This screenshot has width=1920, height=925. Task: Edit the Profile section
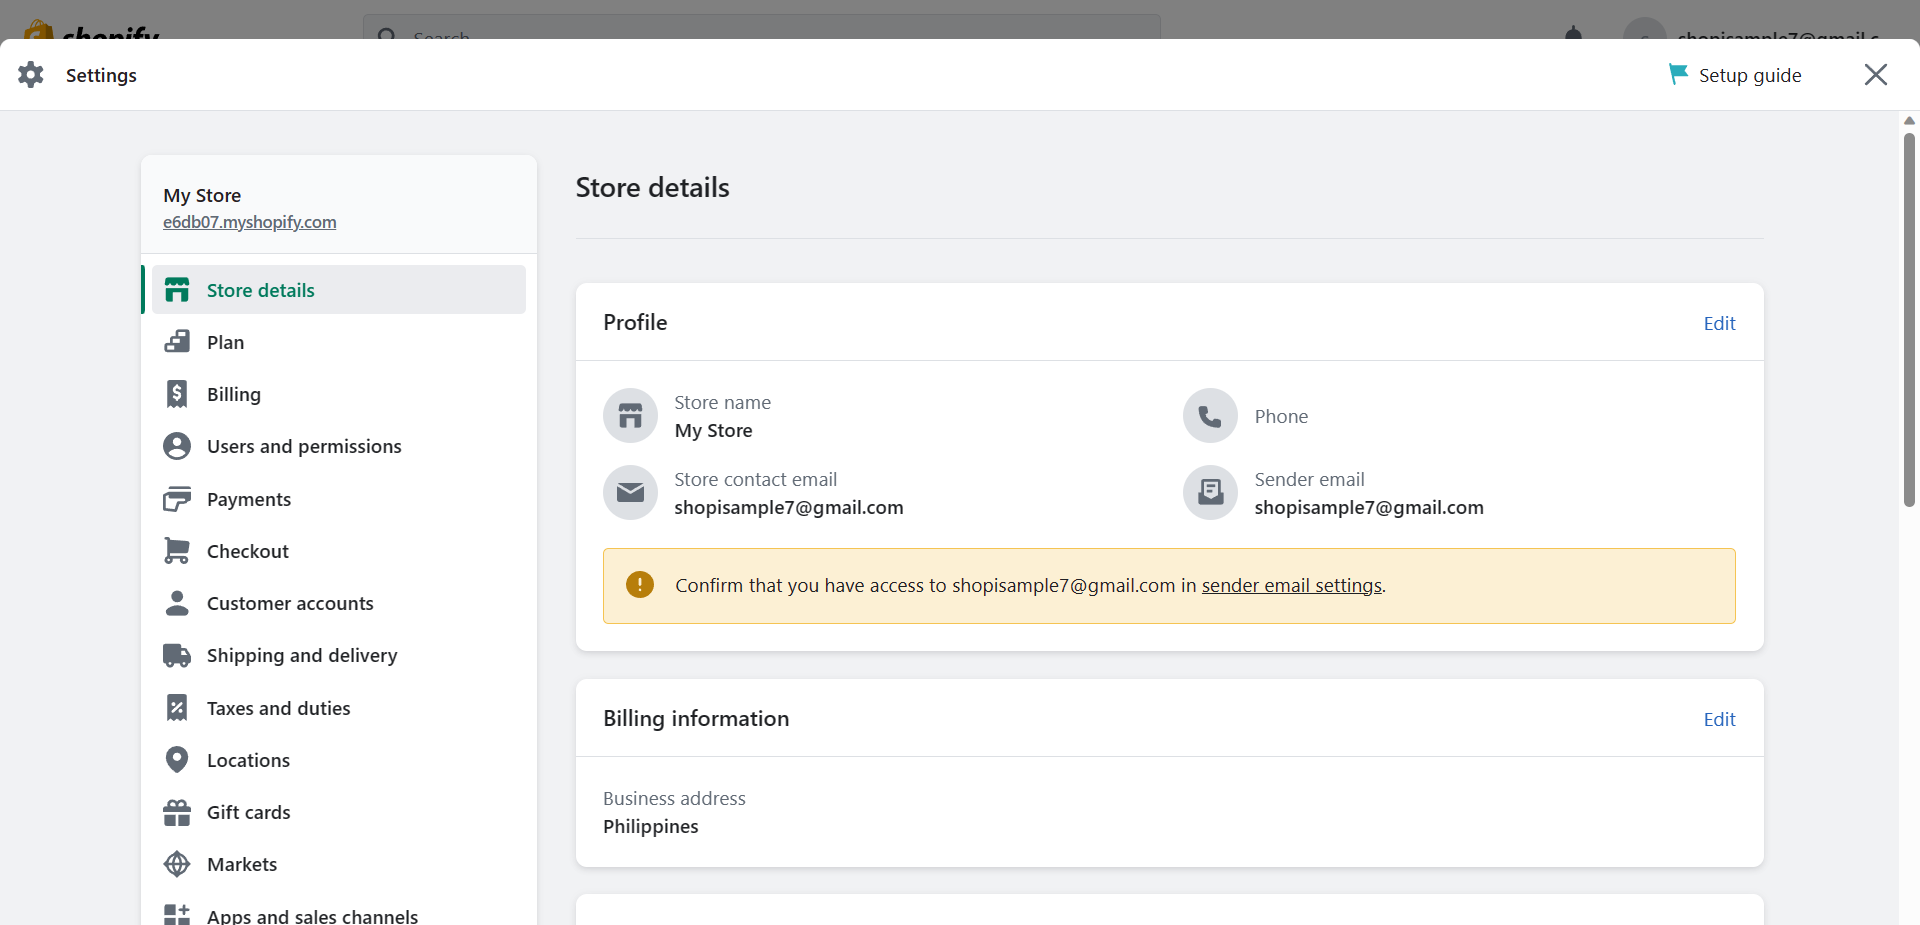pyautogui.click(x=1719, y=323)
